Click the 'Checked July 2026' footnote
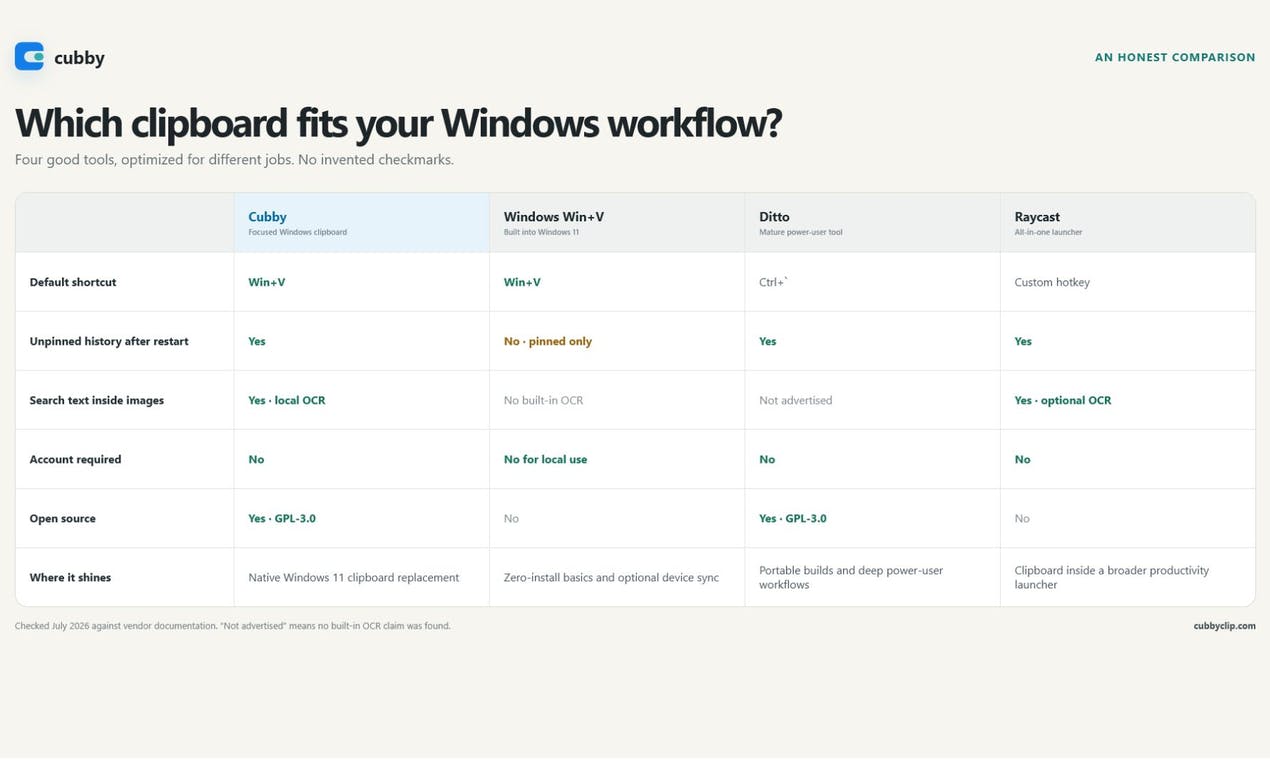 click(x=233, y=626)
